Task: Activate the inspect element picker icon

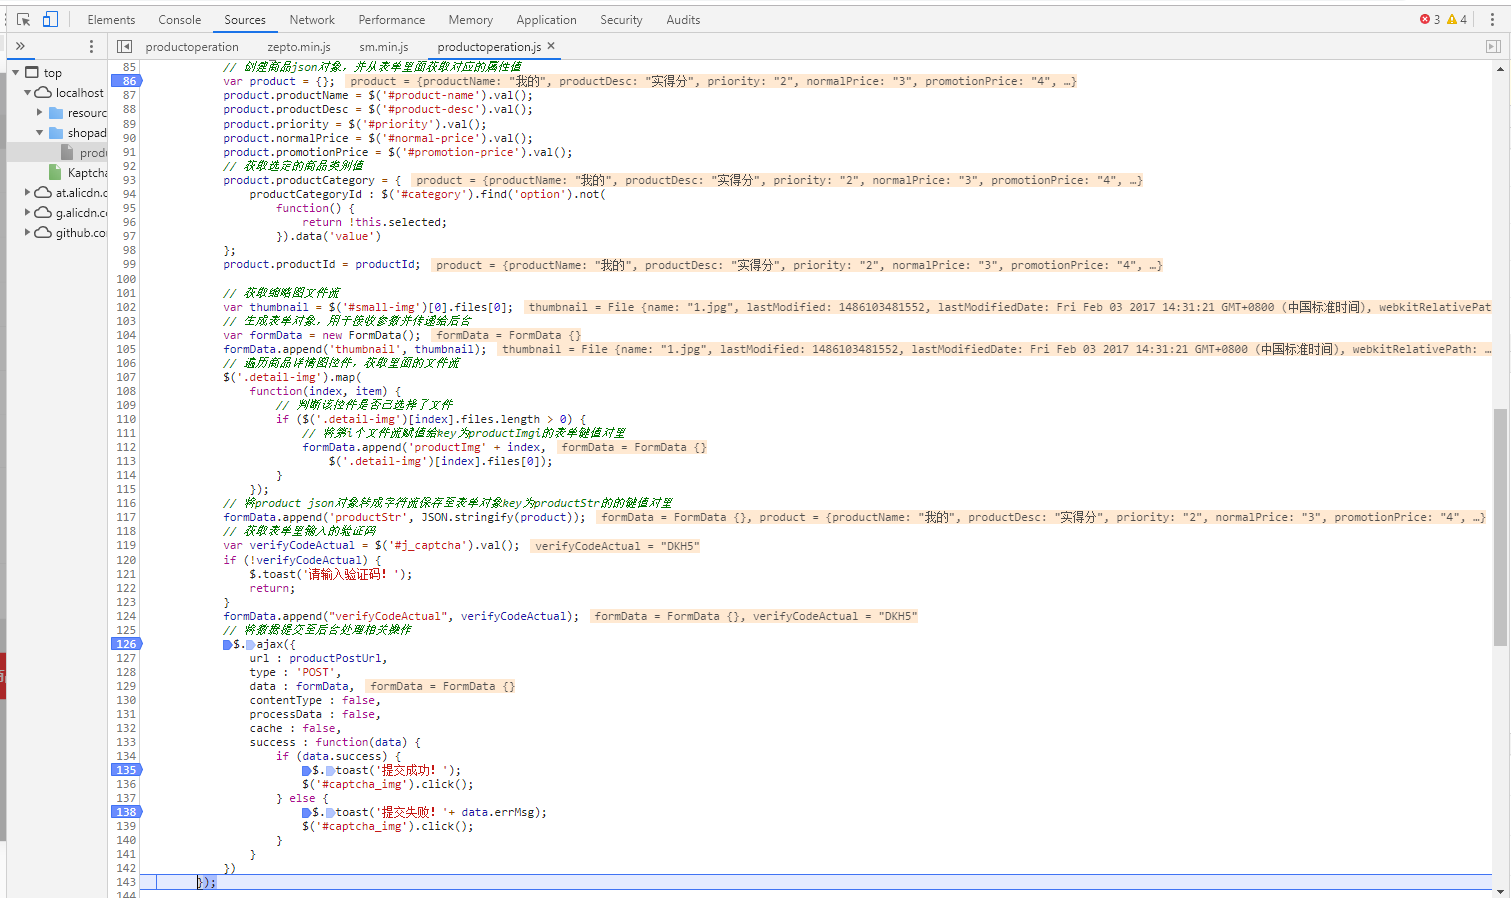Action: (24, 19)
